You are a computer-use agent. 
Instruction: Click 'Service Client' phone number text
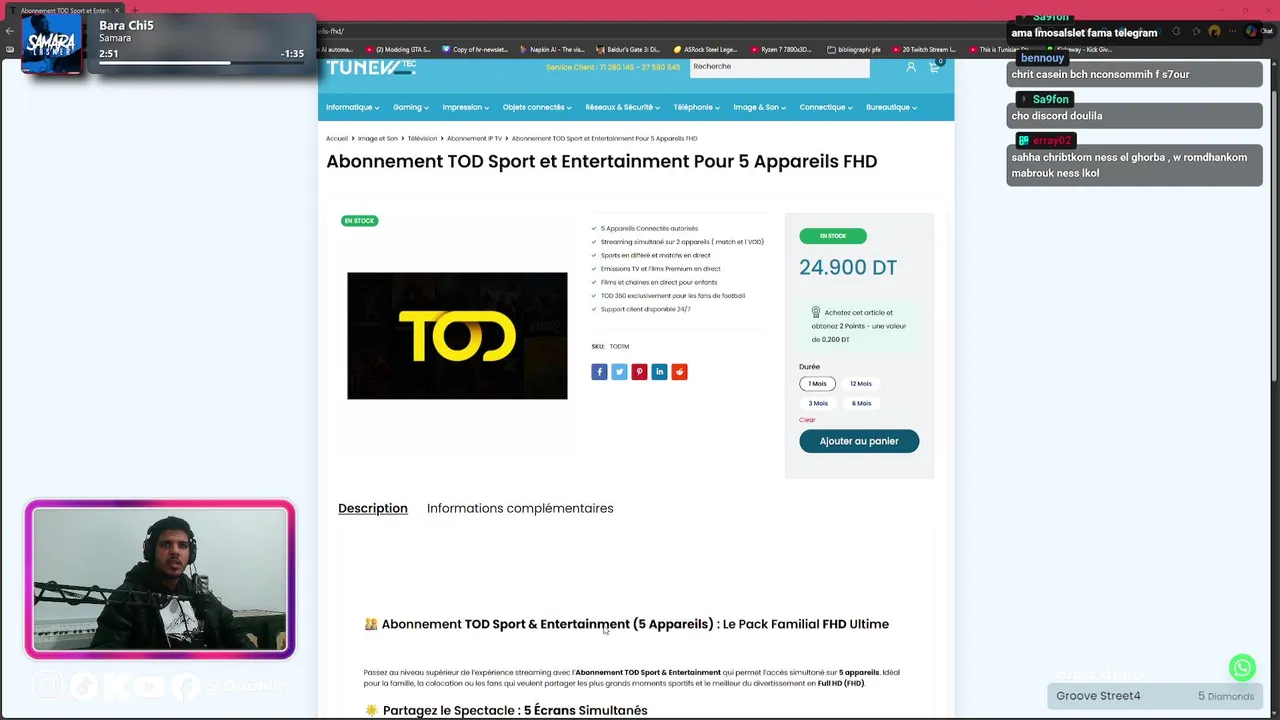[x=613, y=68]
